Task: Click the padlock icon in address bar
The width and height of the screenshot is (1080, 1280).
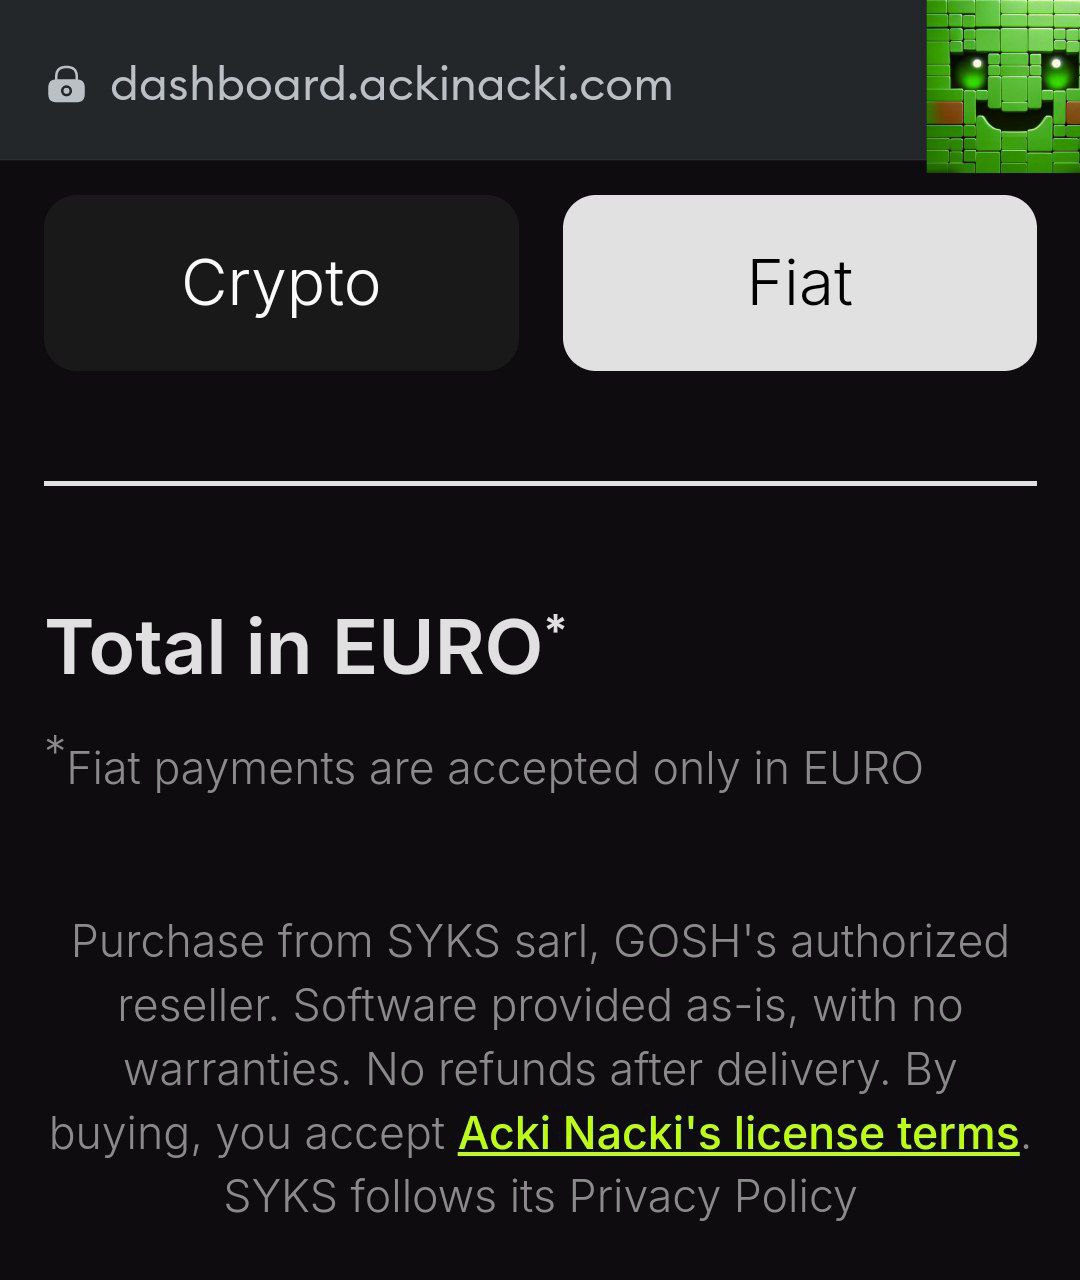Action: pyautogui.click(x=66, y=85)
